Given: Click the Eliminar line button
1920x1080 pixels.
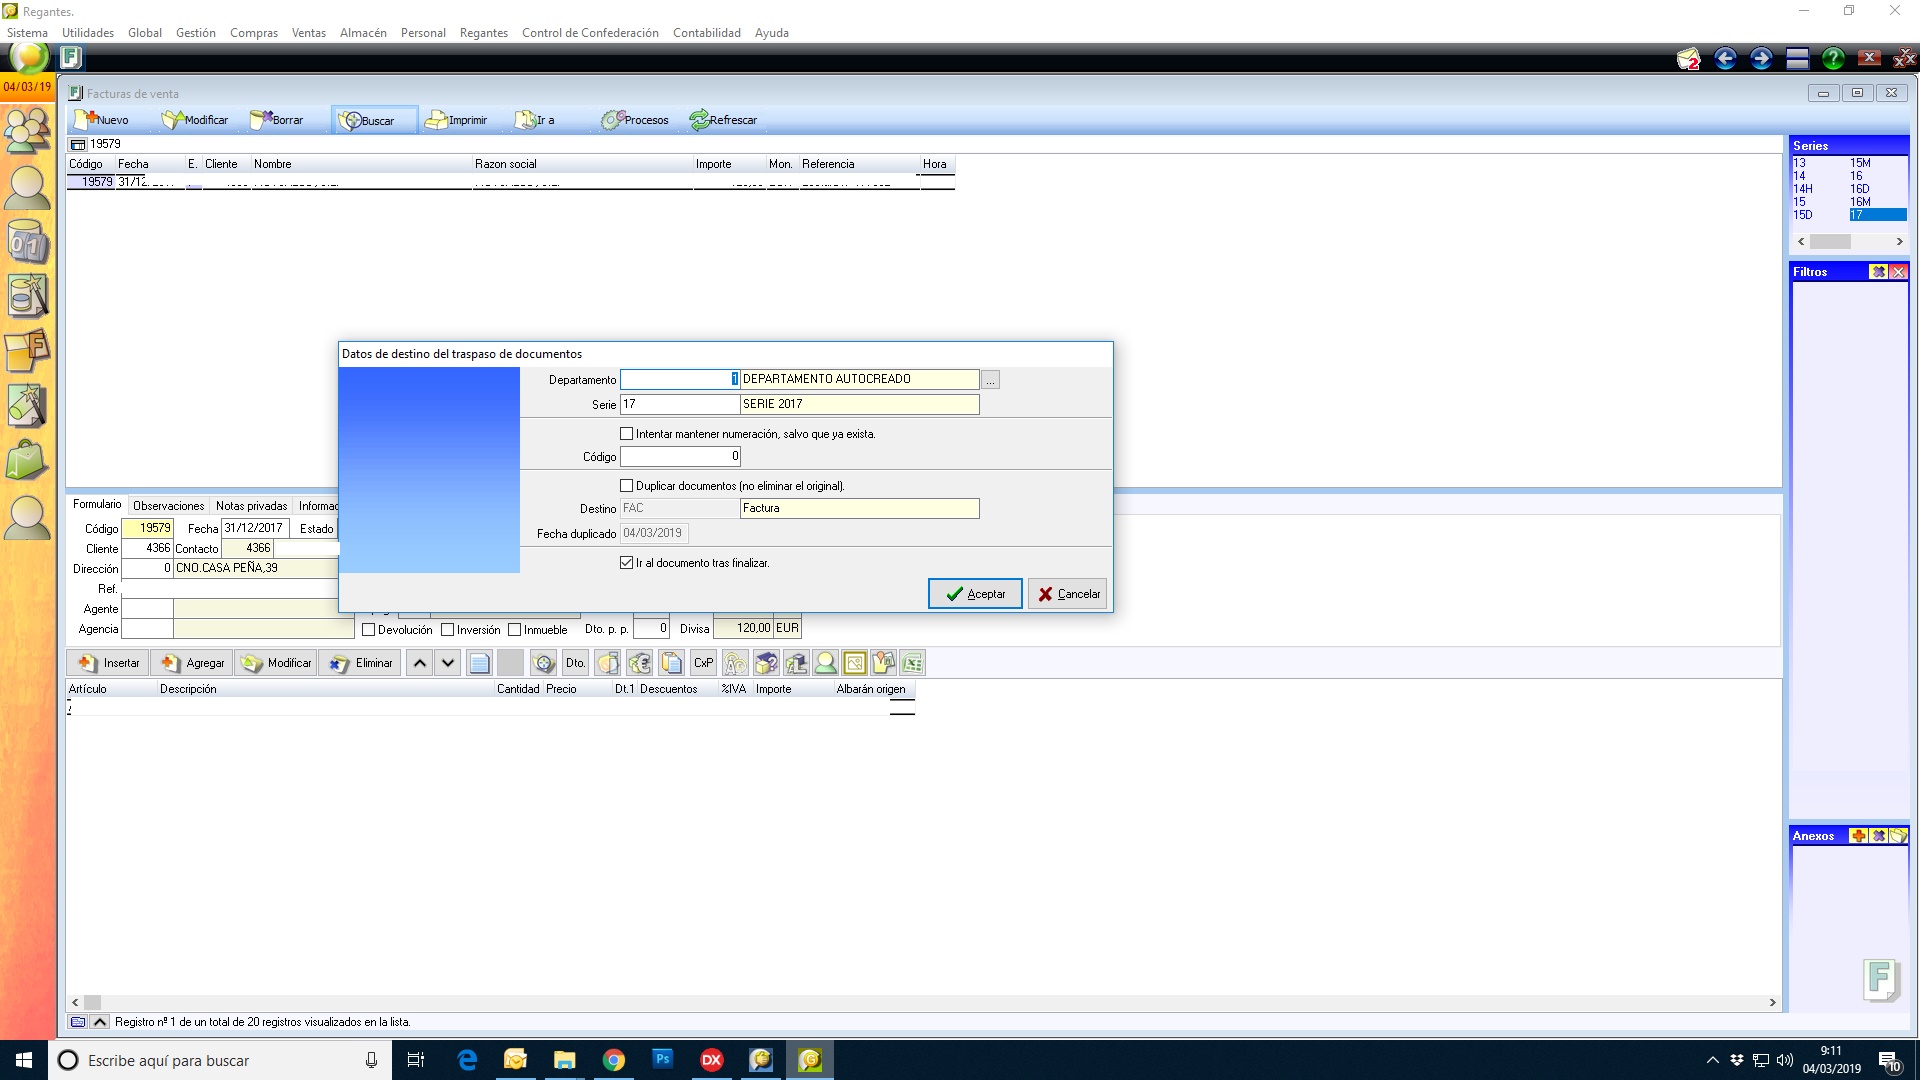Looking at the screenshot, I should coord(360,663).
